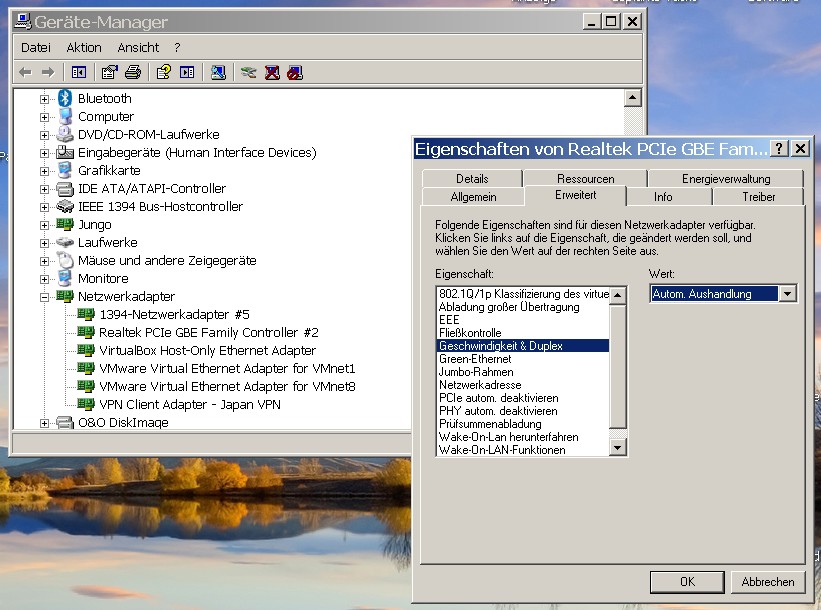Open the ? help menu
The image size is (821, 610).
click(x=177, y=48)
